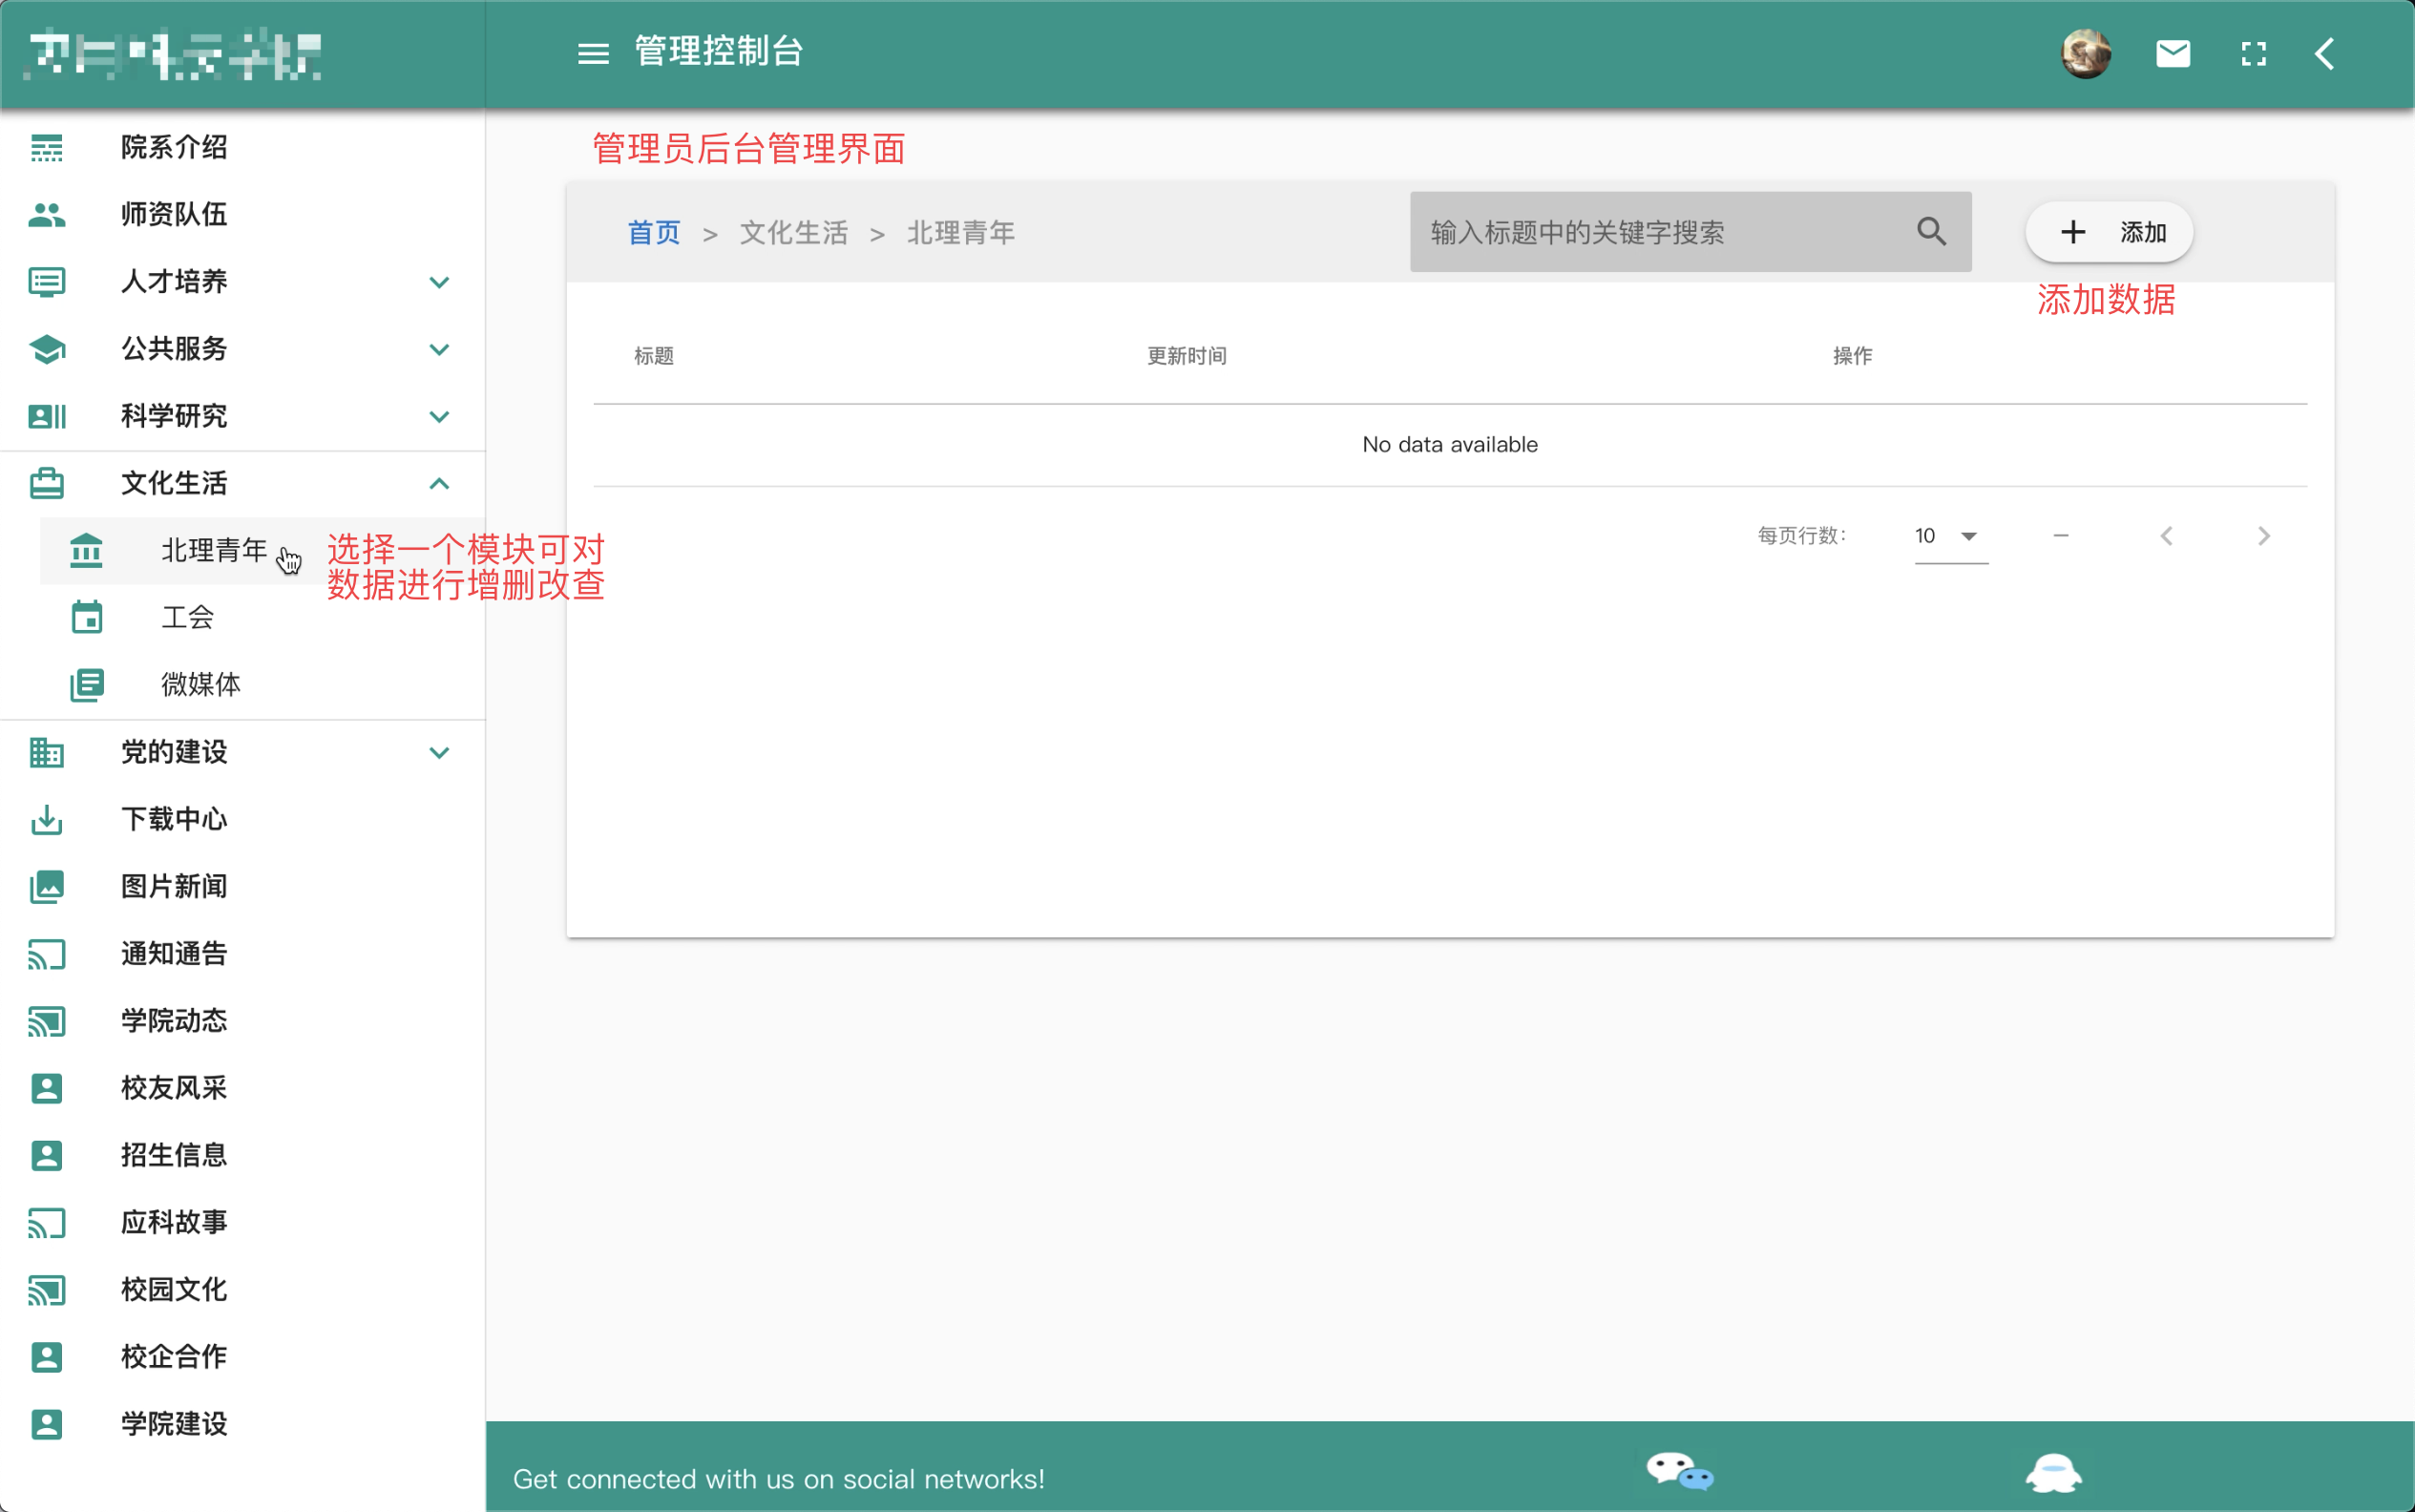Focus the title keyword search field

coord(1660,232)
